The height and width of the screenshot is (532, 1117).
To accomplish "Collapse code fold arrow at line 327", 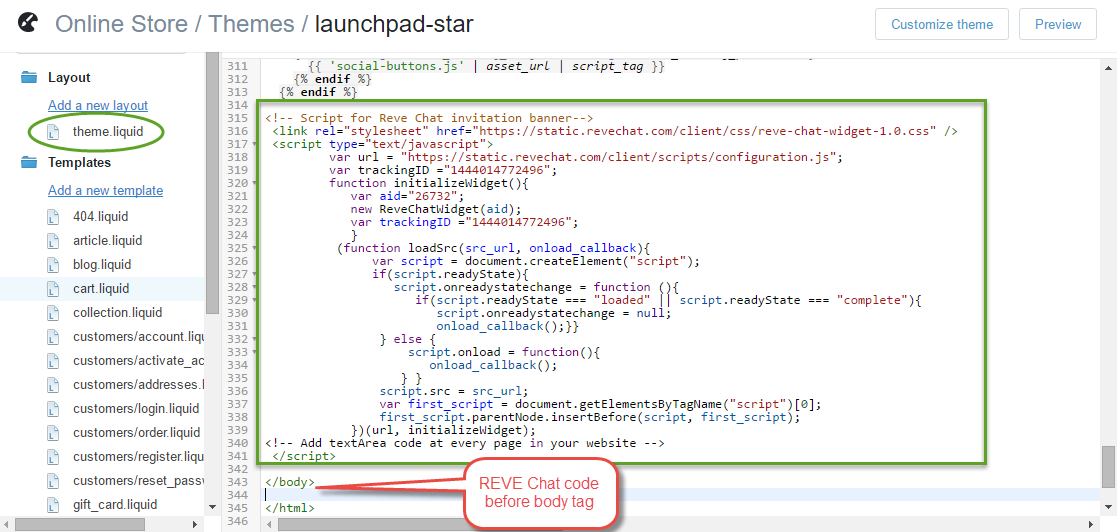I will 255,274.
